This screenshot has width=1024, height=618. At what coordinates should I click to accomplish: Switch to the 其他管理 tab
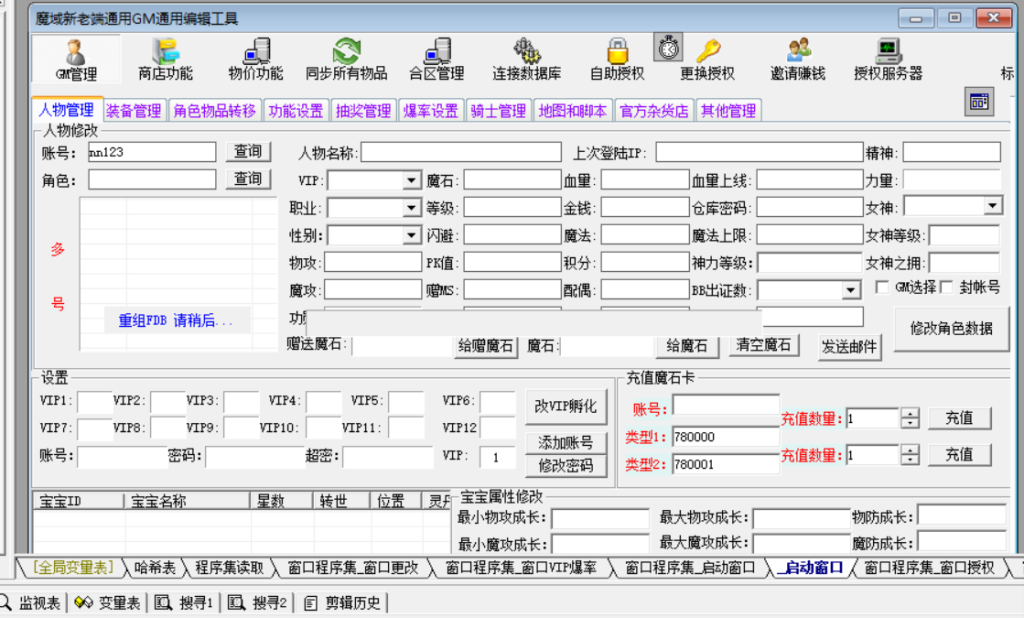[x=728, y=111]
